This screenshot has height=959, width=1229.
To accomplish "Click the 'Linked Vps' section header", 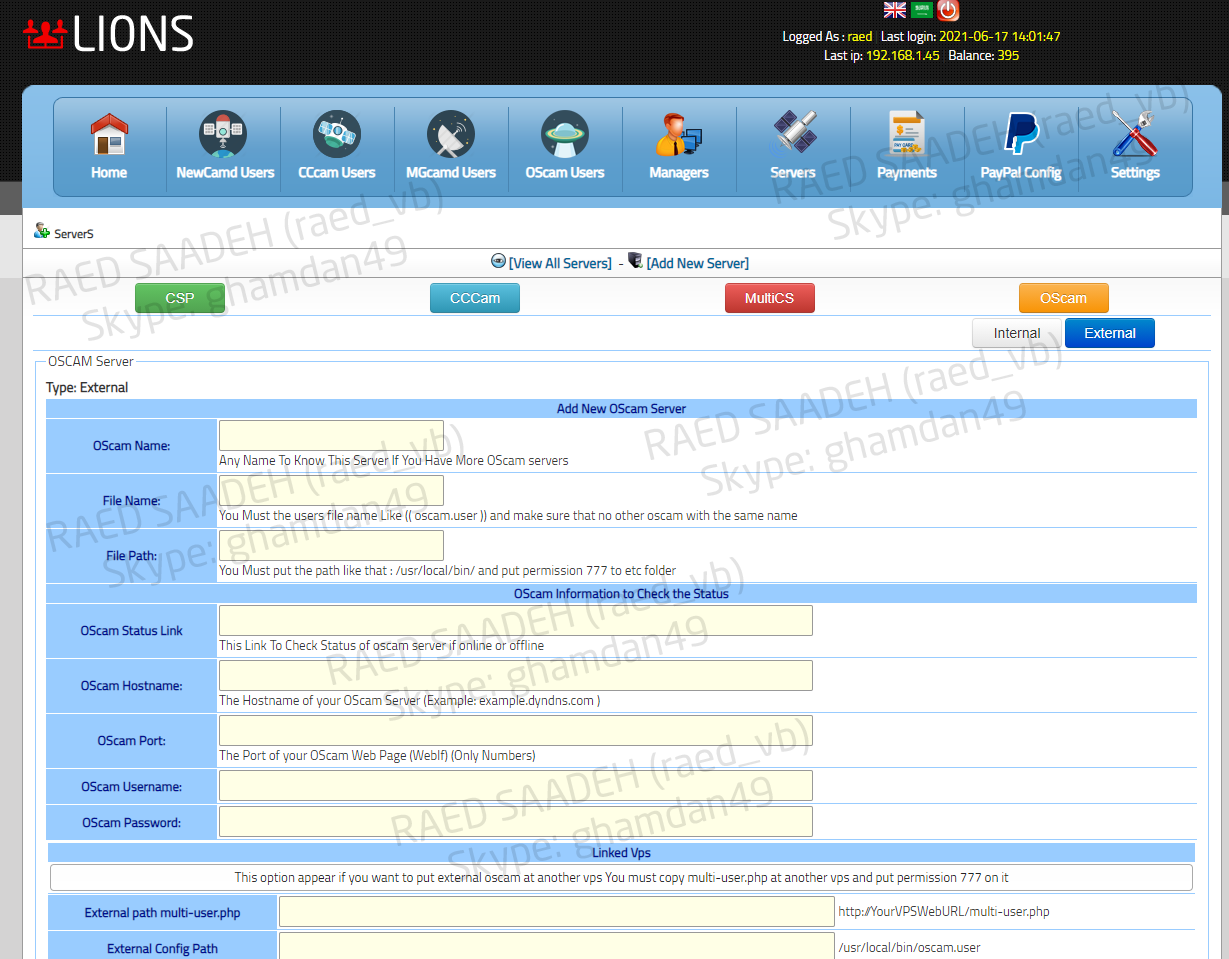I will coord(621,853).
